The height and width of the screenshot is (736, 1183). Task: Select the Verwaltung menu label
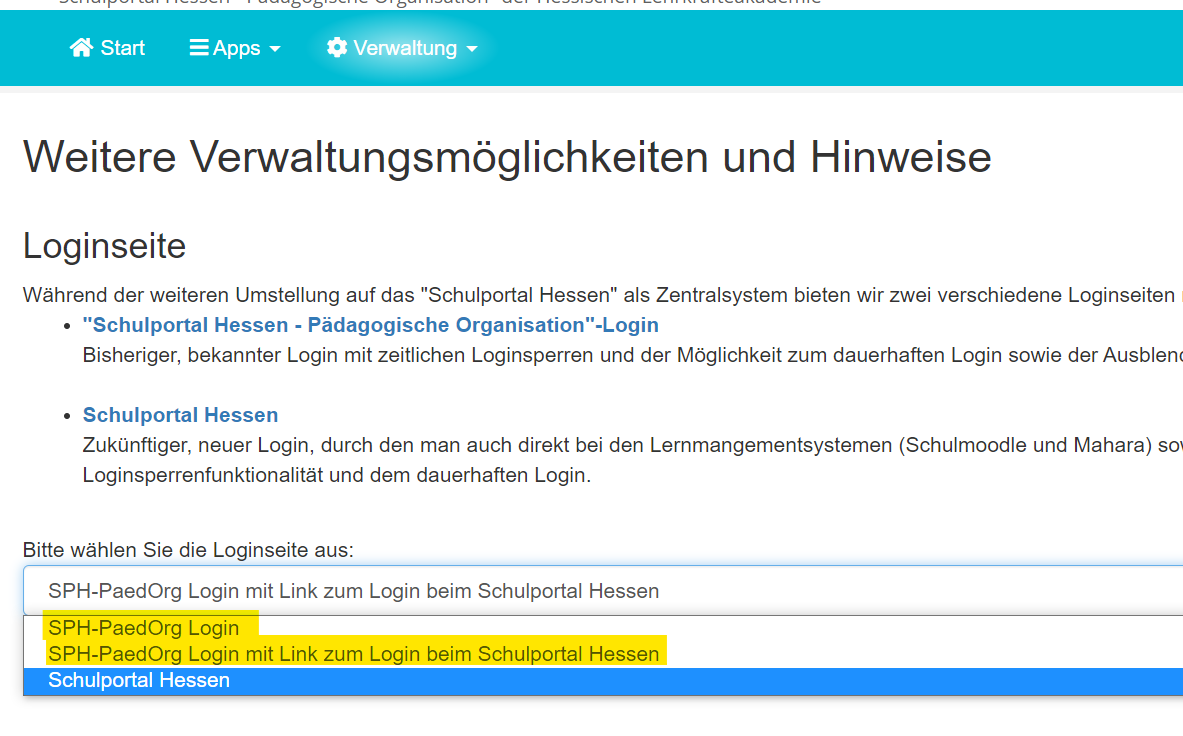click(405, 48)
